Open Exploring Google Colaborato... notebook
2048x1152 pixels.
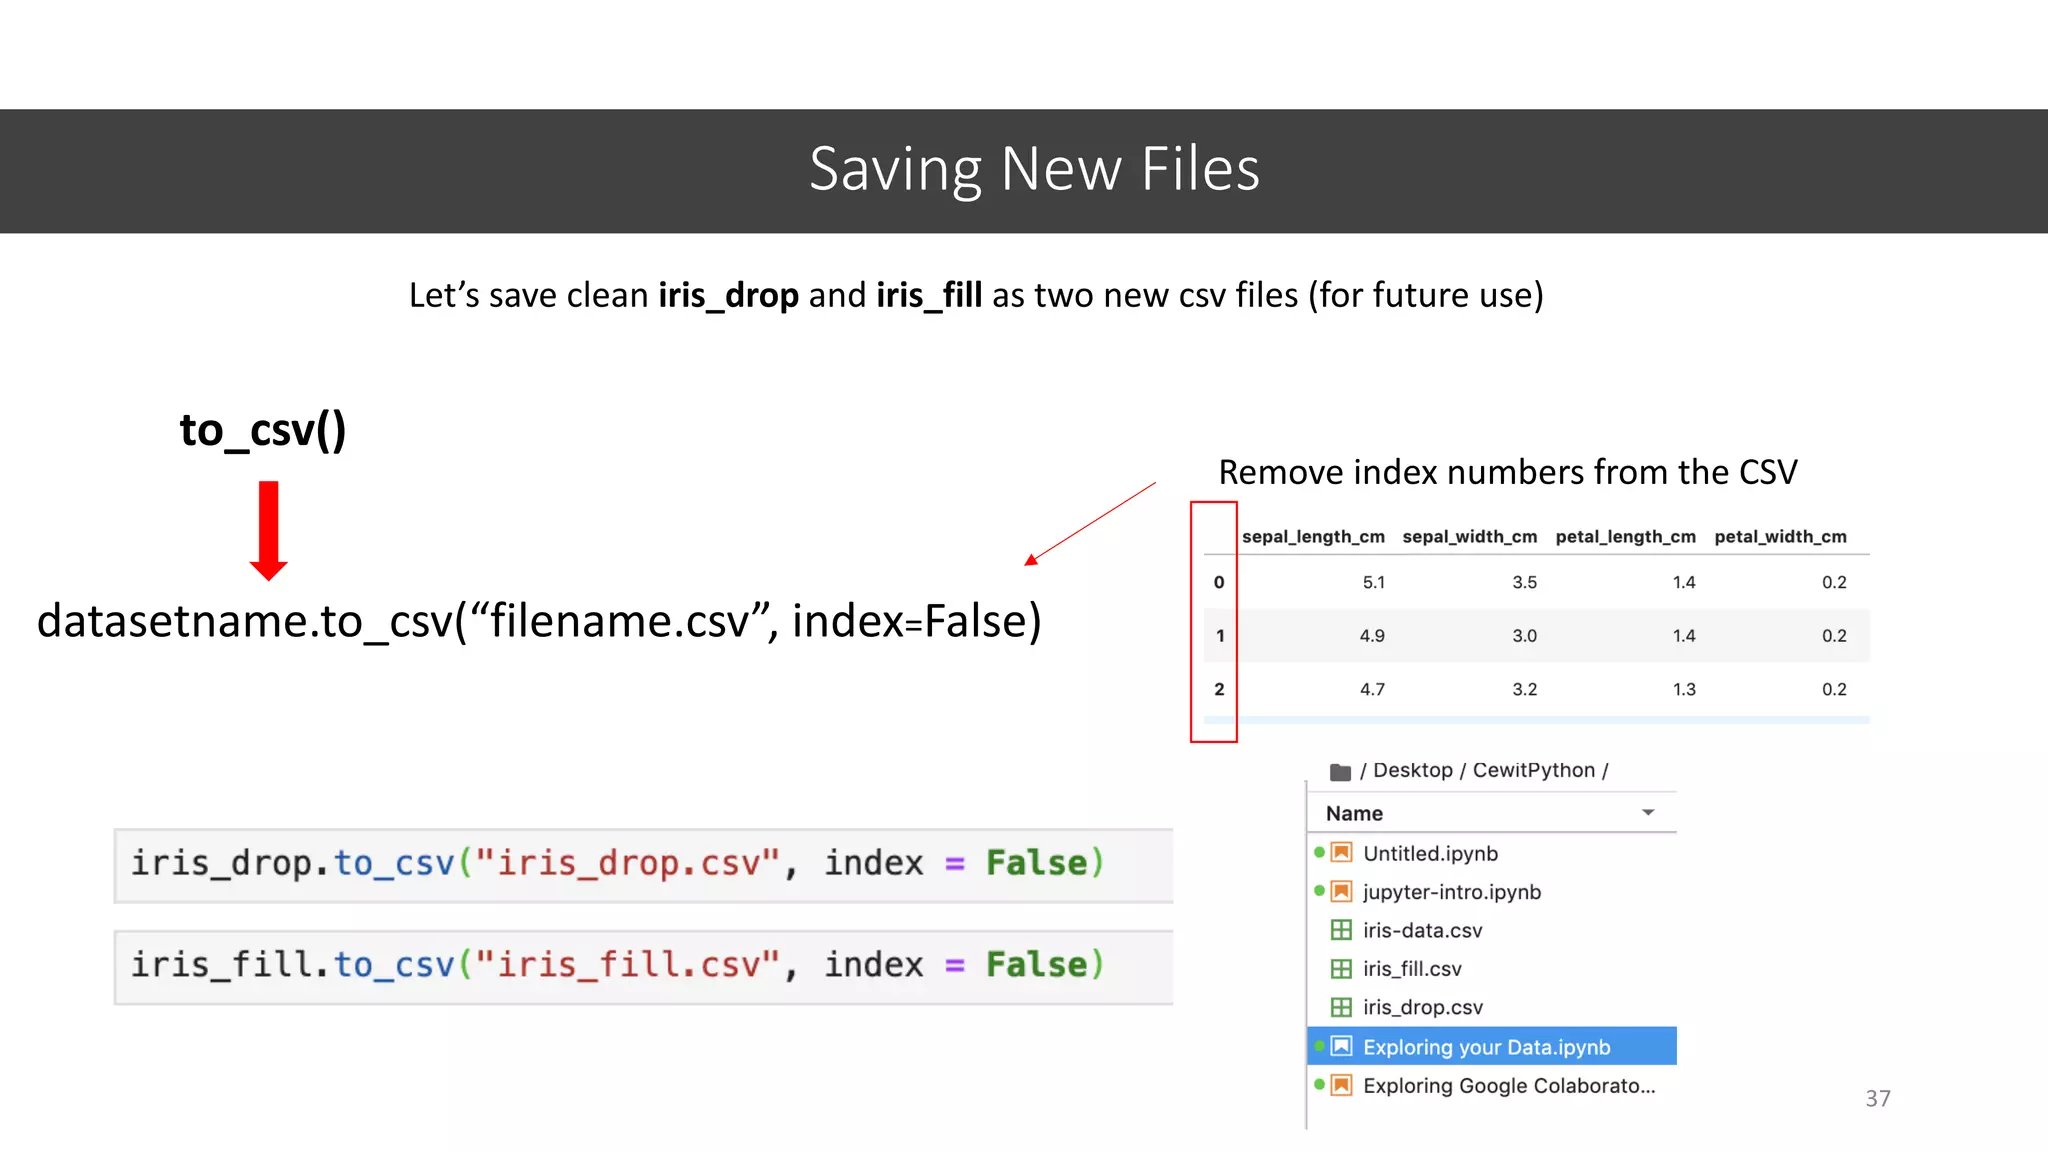tap(1509, 1085)
